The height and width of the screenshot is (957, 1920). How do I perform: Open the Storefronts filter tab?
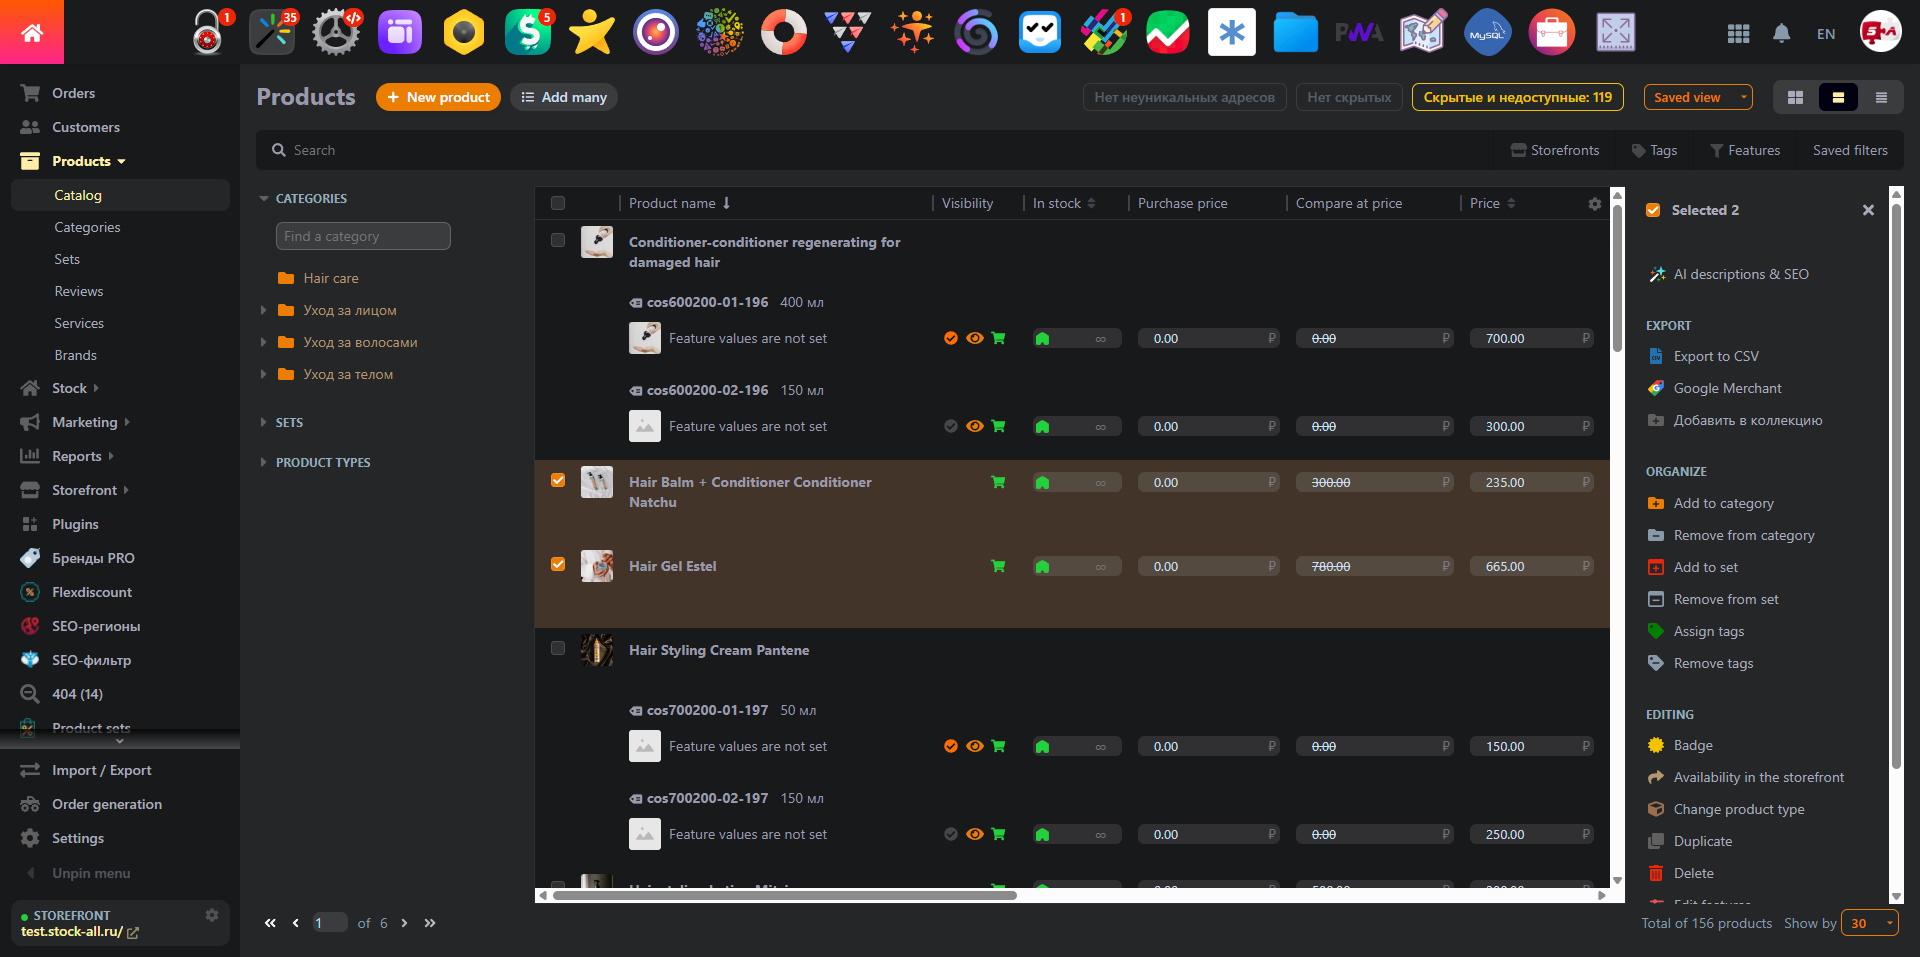coord(1555,150)
